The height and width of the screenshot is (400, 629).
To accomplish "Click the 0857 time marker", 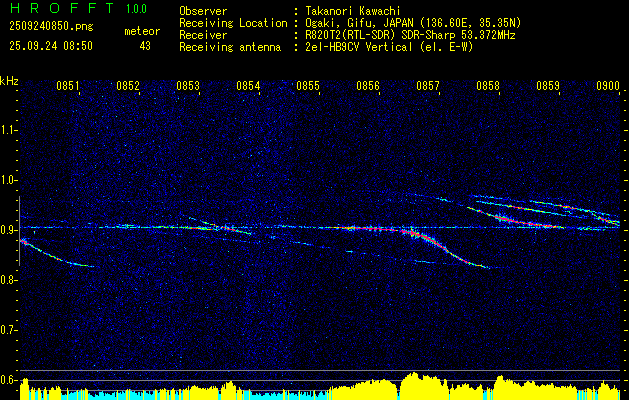I will tap(428, 86).
